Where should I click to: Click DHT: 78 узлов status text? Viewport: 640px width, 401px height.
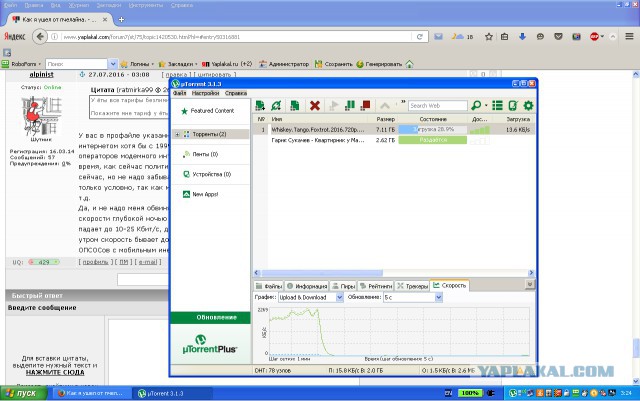pyautogui.click(x=273, y=370)
